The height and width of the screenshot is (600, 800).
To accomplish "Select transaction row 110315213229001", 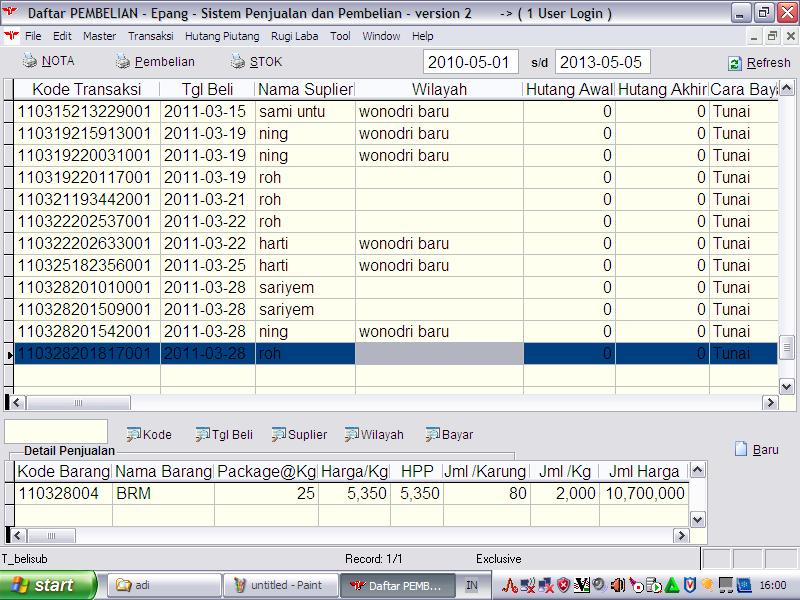I will (86, 111).
